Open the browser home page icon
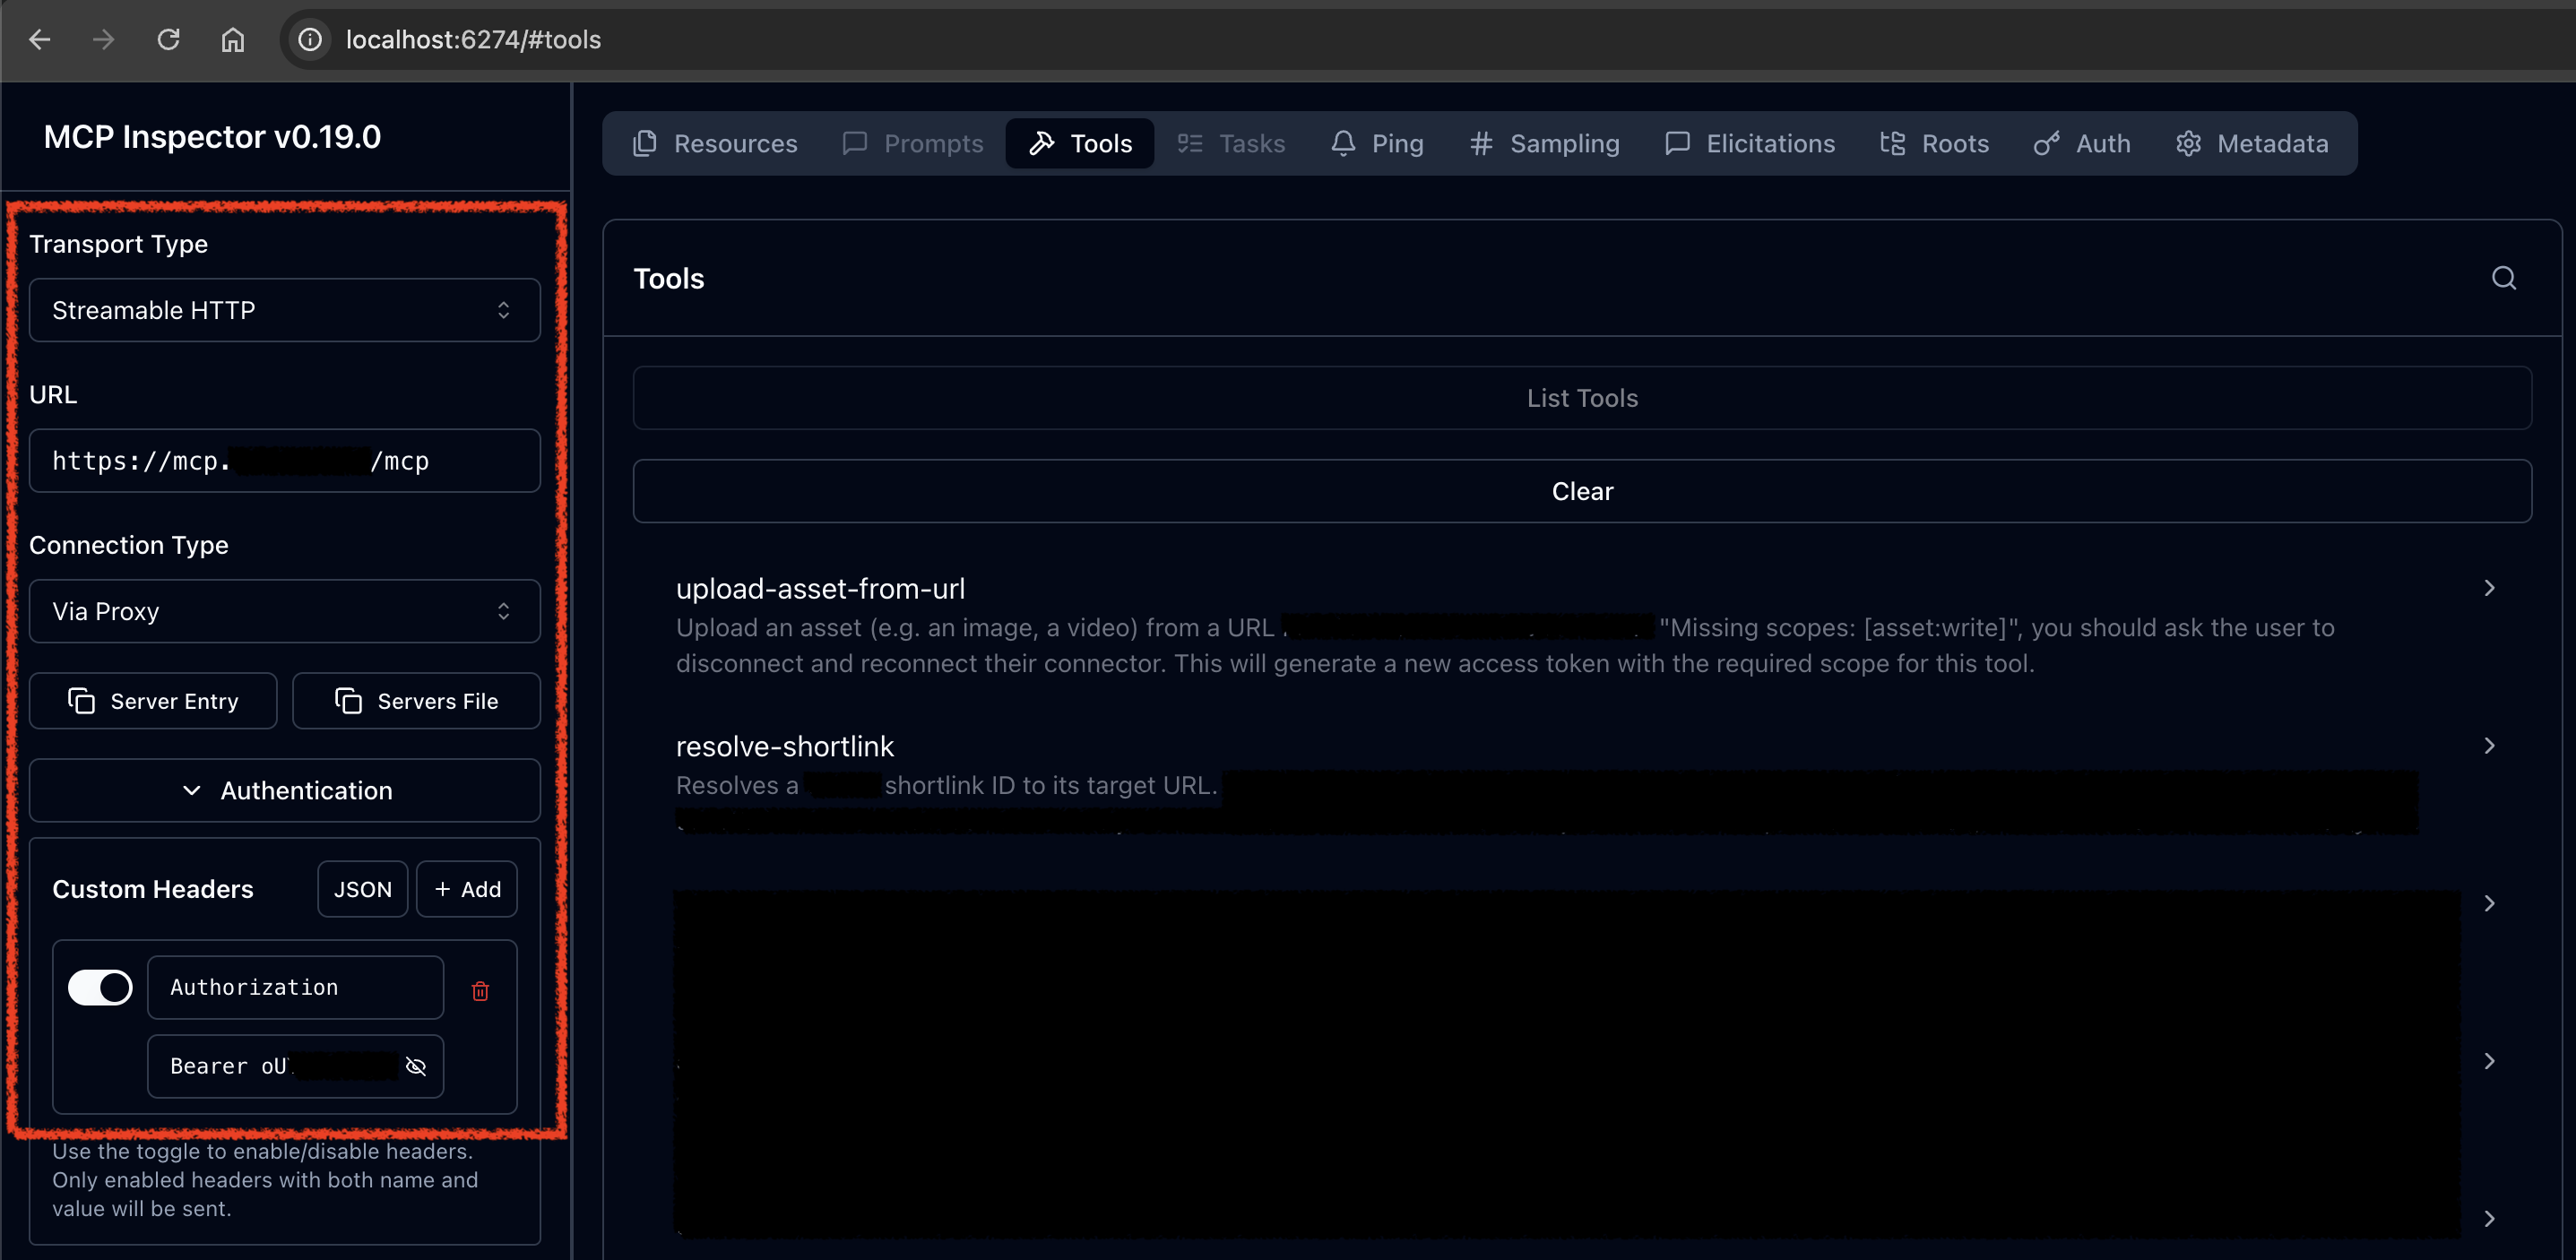 (x=232, y=40)
